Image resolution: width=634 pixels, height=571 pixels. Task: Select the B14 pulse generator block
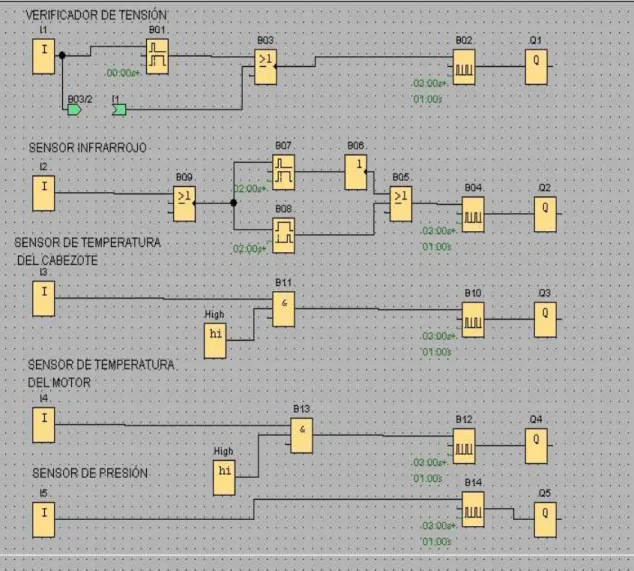click(473, 509)
